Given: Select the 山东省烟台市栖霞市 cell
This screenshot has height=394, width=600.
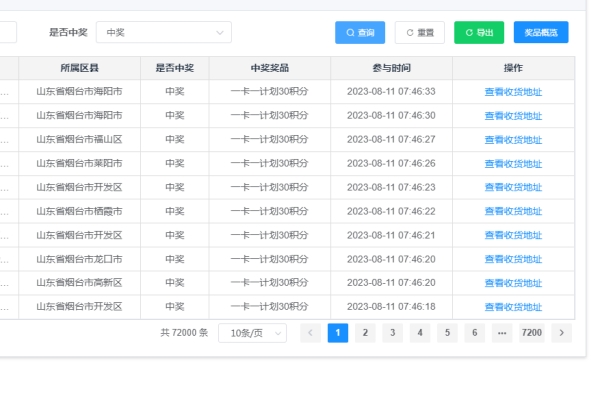Looking at the screenshot, I should 79,211.
